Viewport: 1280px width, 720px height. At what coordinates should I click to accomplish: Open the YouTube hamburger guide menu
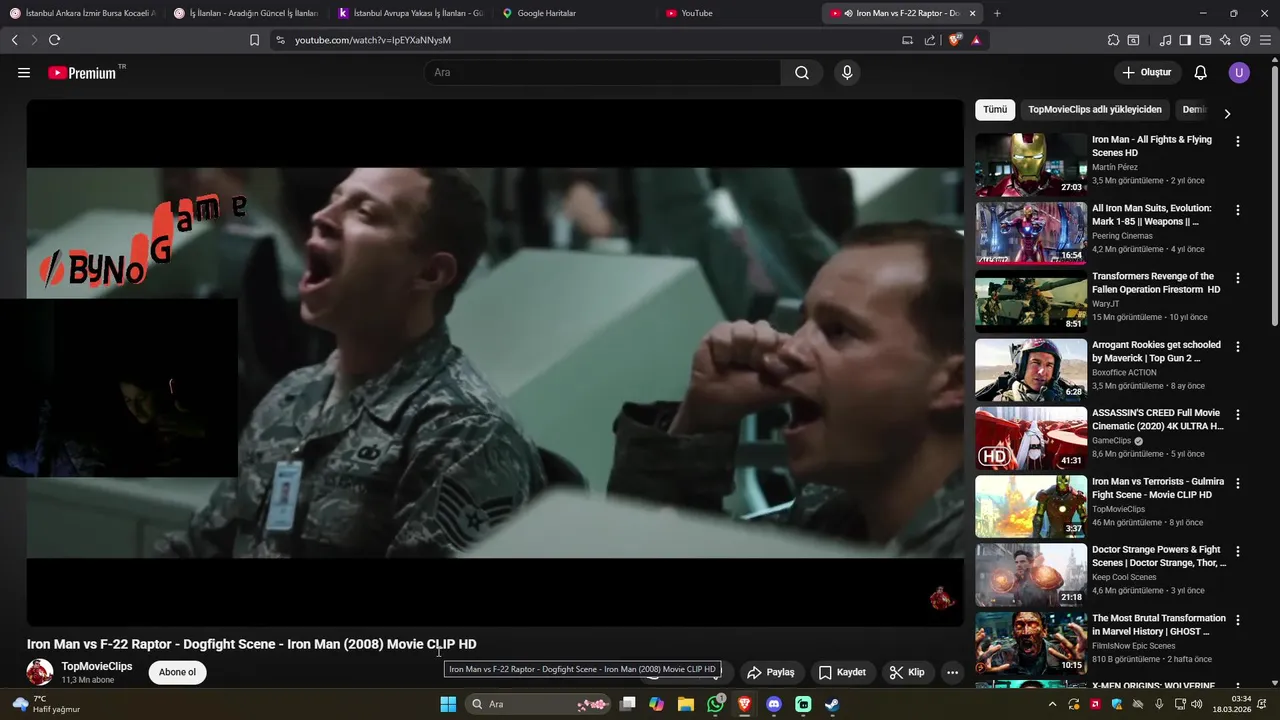click(24, 73)
